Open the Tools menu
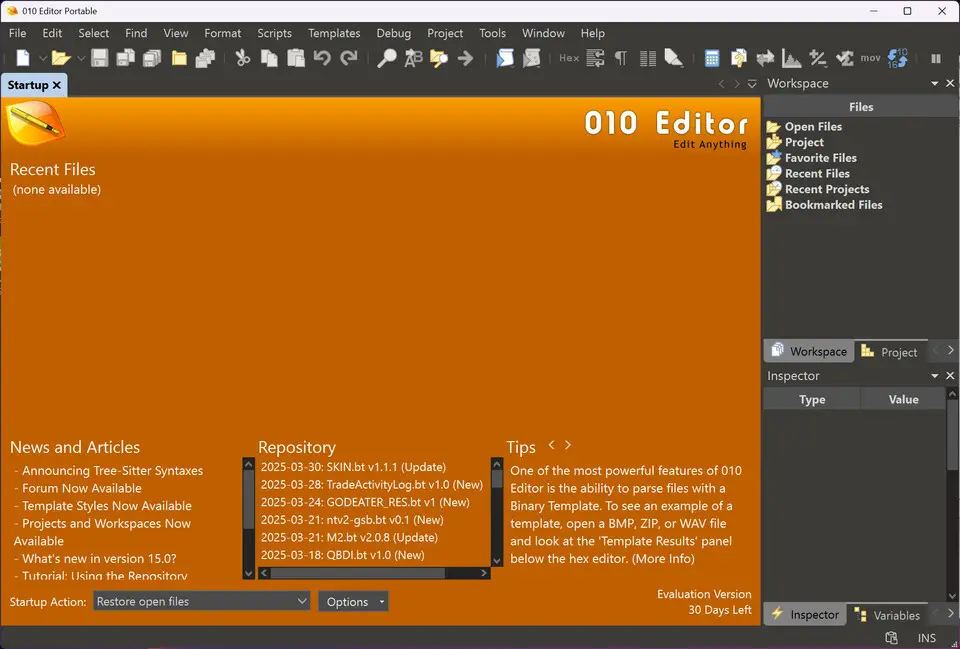This screenshot has height=649, width=960. tap(492, 33)
